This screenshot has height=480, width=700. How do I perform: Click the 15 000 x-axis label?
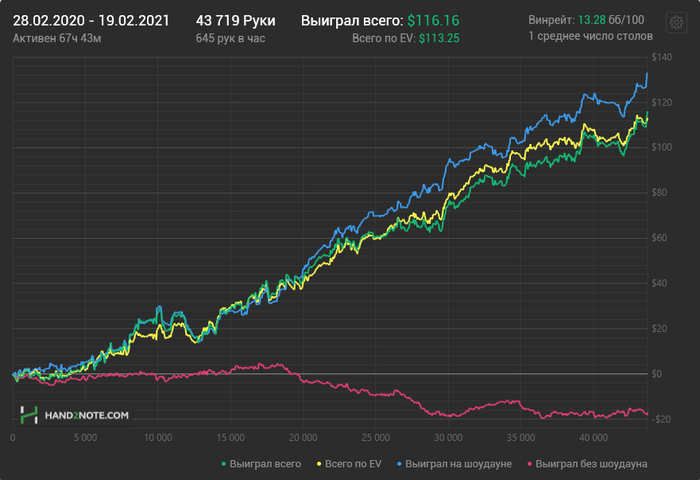pos(230,438)
